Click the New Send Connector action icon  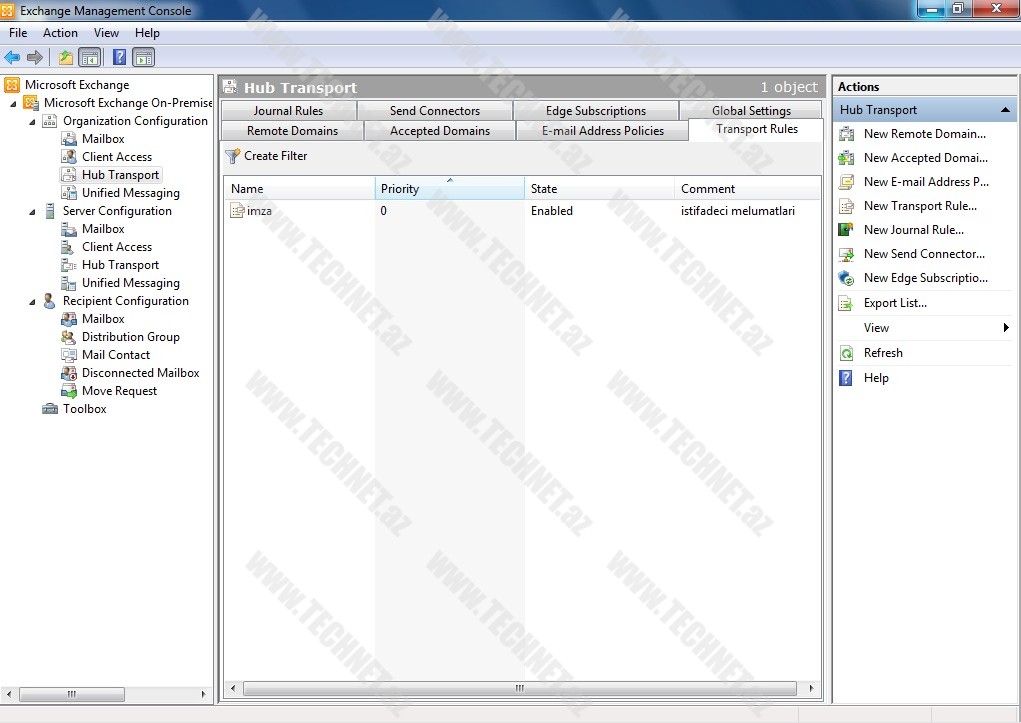(847, 254)
